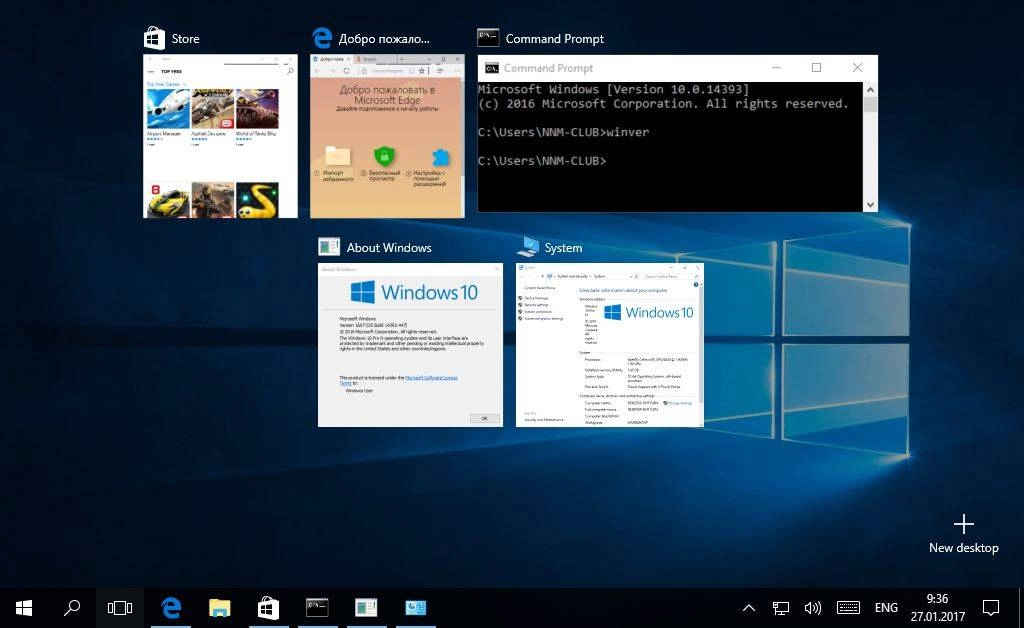
Task: Select the yellow snake game tile
Action: 257,200
